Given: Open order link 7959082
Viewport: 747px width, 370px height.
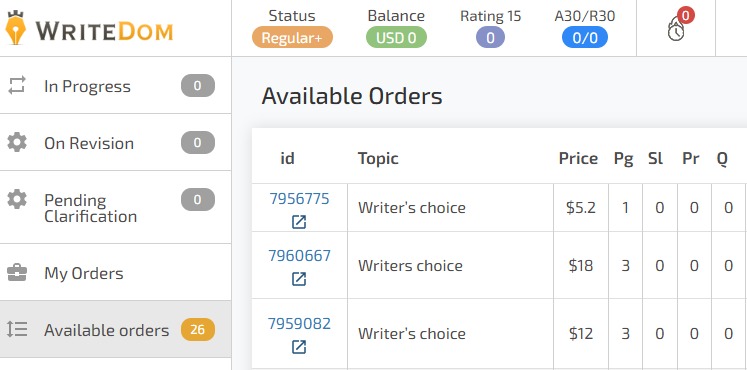Looking at the screenshot, I should click(x=299, y=323).
